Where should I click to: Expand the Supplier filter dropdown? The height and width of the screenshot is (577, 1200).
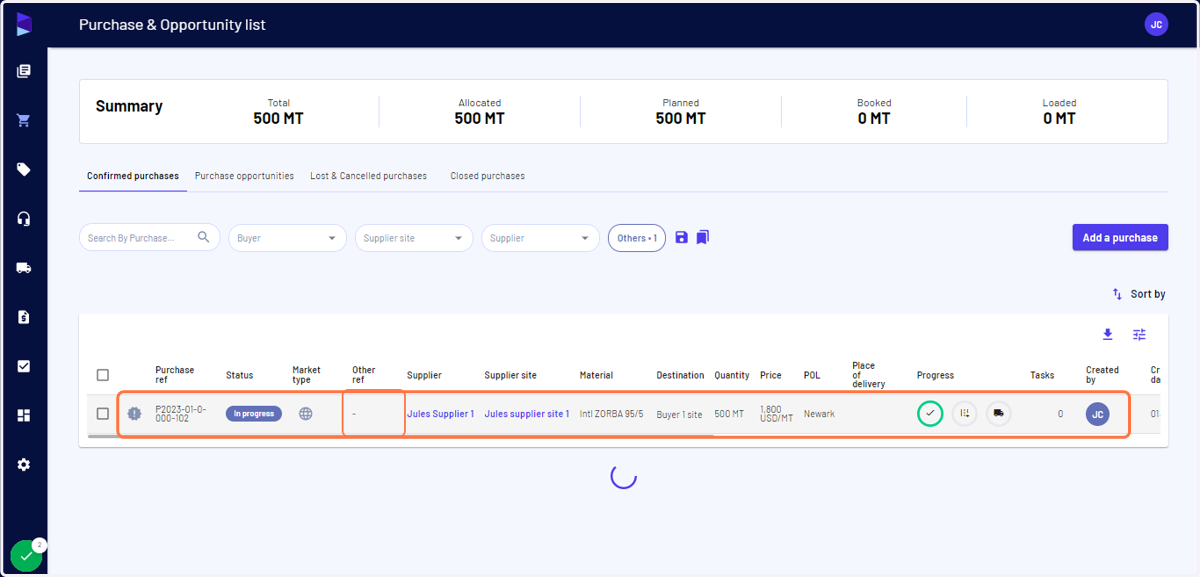[540, 238]
